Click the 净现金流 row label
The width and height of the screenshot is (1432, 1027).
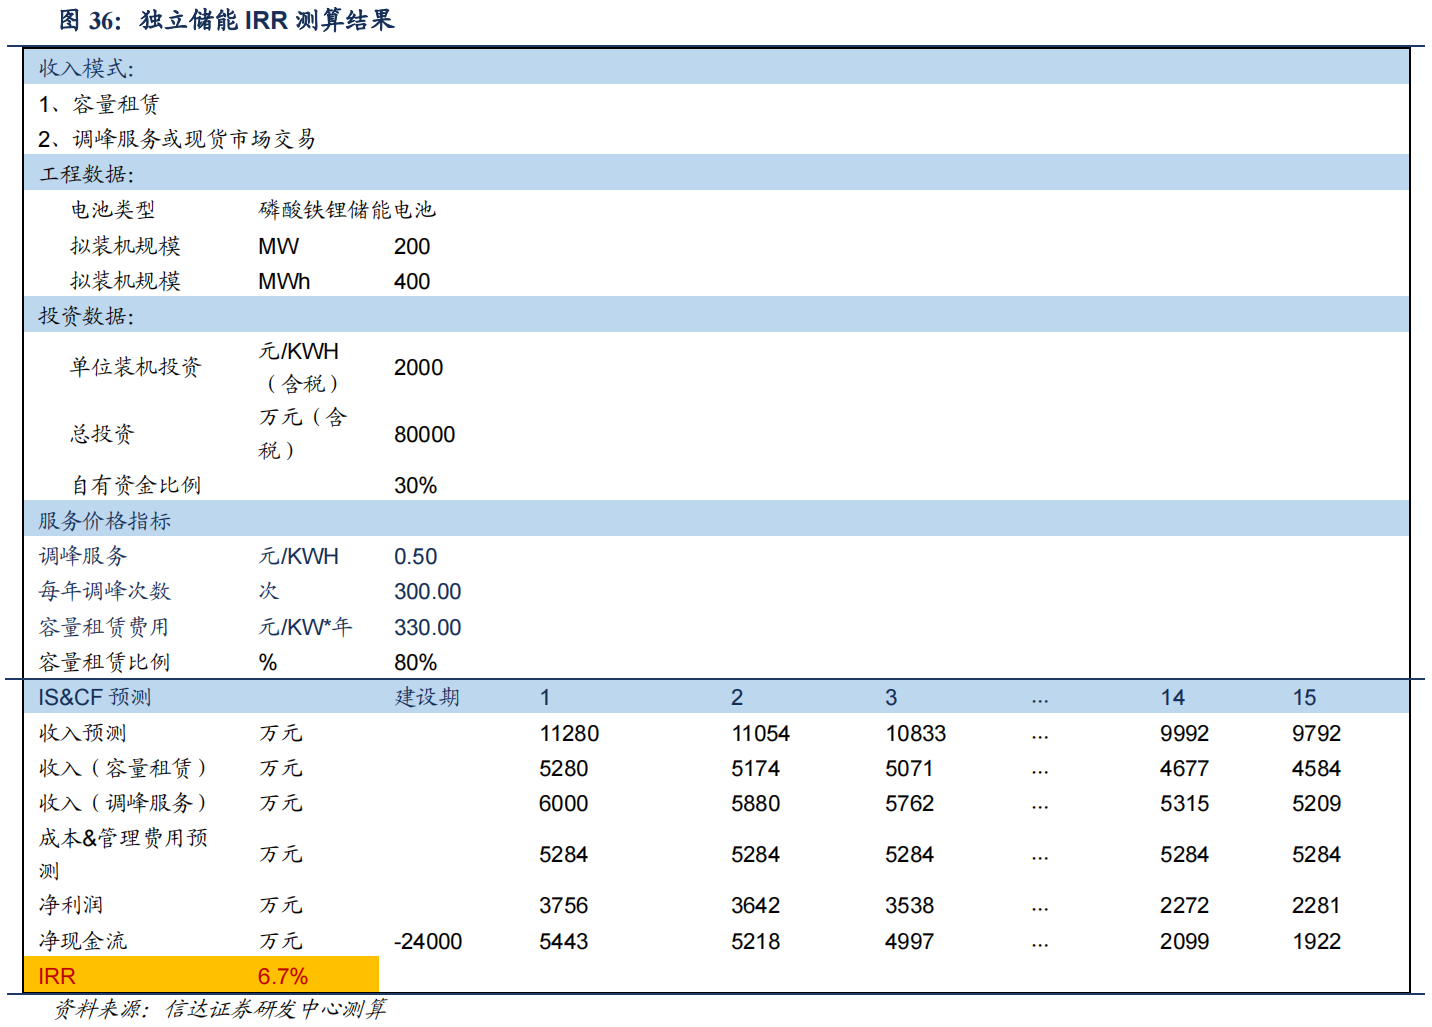point(83,941)
